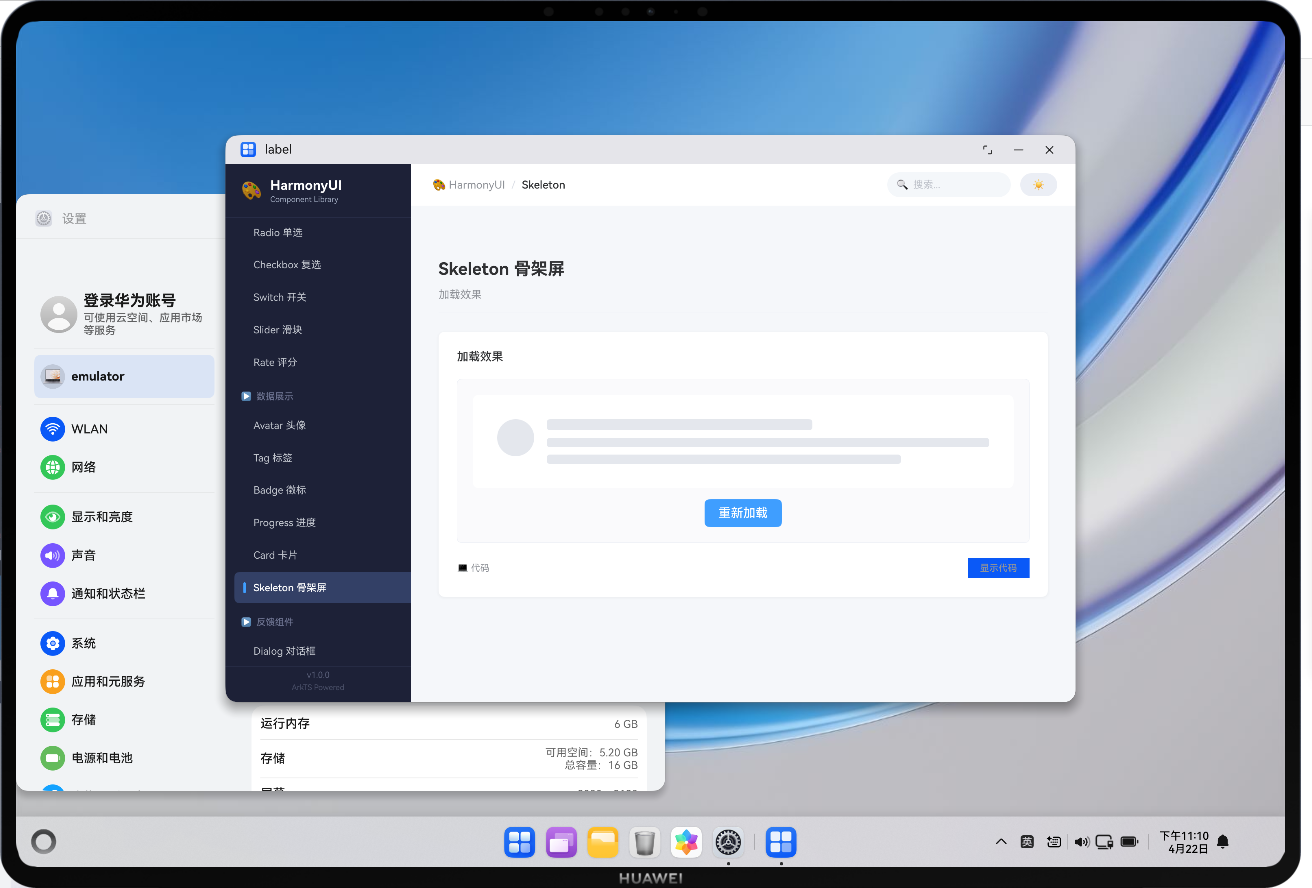Open the Progress 进度 sidebar item

pos(318,523)
